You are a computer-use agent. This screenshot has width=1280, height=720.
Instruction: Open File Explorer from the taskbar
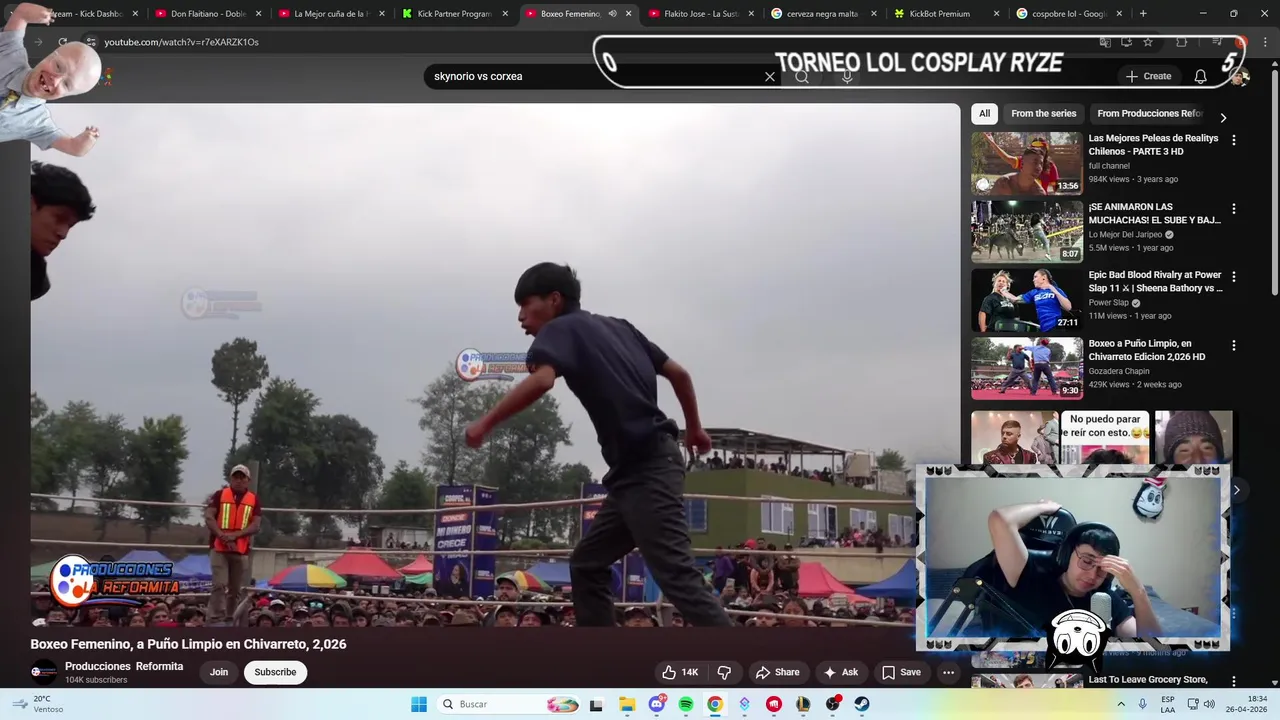pyautogui.click(x=627, y=704)
